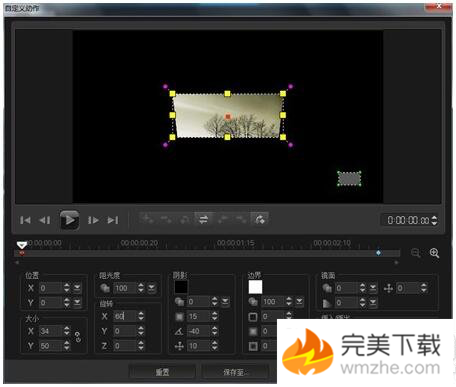The image size is (456, 387).
Task: Click the Size Y value field
Action: coord(51,346)
